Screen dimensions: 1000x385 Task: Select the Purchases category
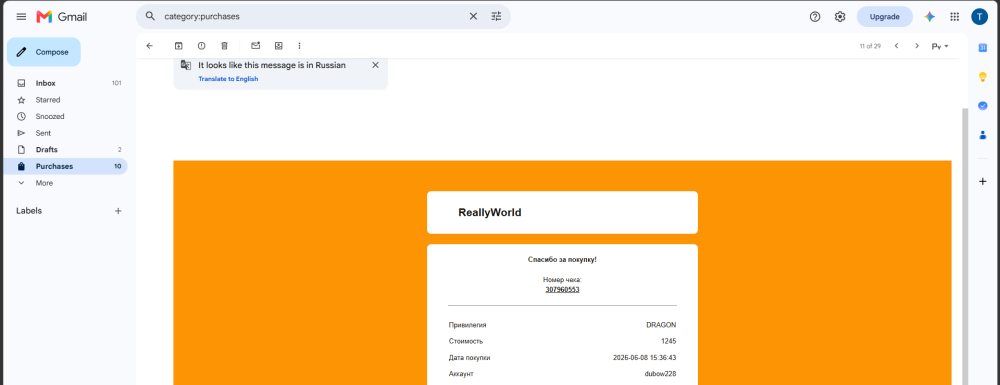coord(67,166)
